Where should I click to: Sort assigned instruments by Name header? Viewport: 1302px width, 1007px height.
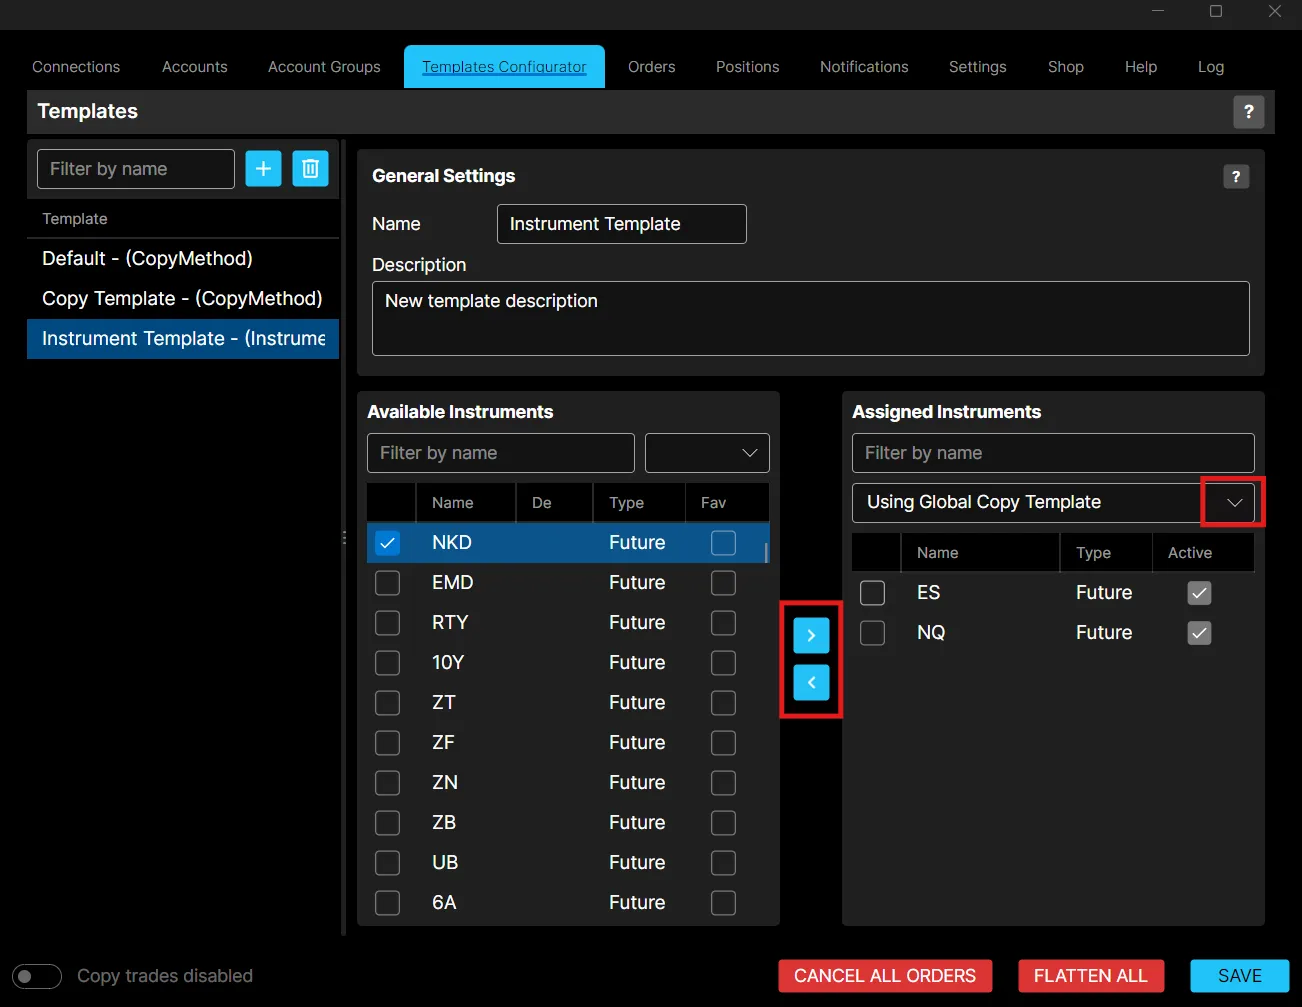[x=980, y=553]
